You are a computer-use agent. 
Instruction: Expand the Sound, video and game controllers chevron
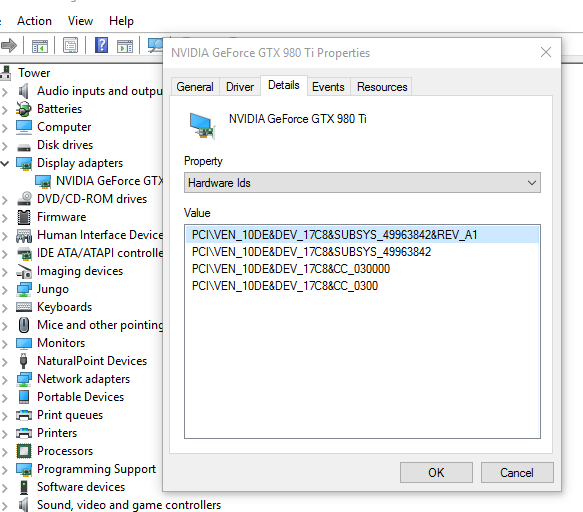(4, 505)
